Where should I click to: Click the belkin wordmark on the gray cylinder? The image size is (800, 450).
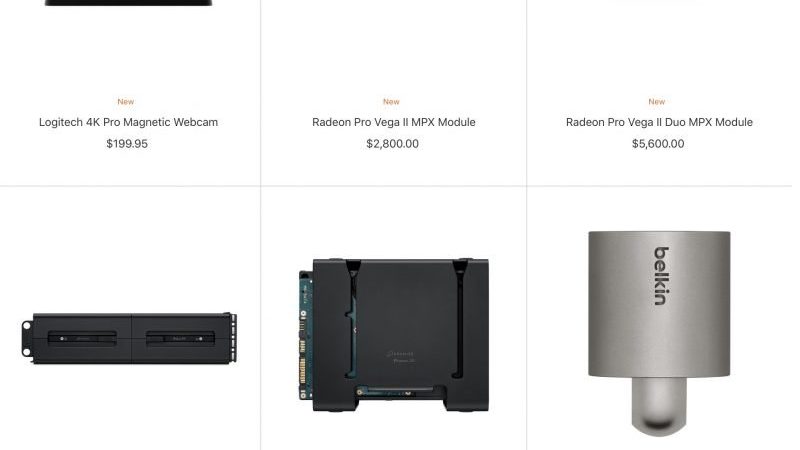(x=662, y=276)
